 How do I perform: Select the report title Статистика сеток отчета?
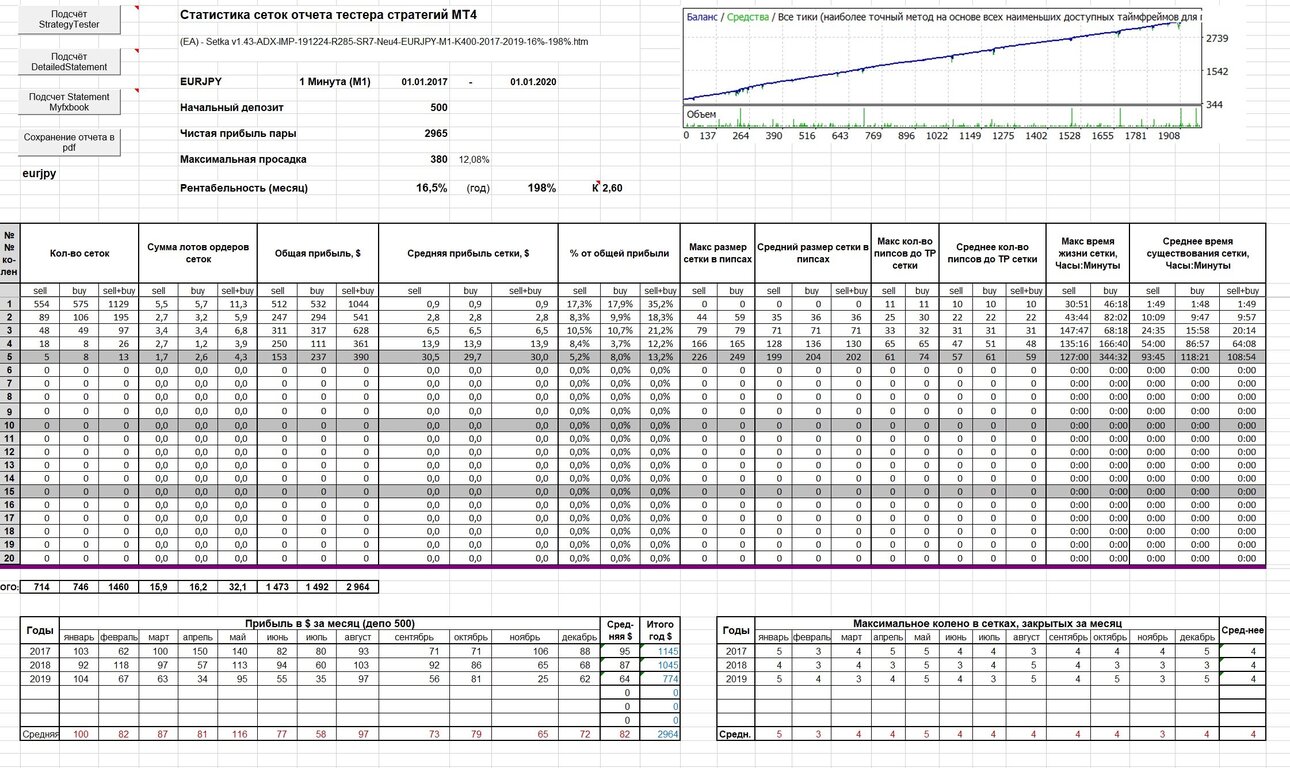point(327,15)
